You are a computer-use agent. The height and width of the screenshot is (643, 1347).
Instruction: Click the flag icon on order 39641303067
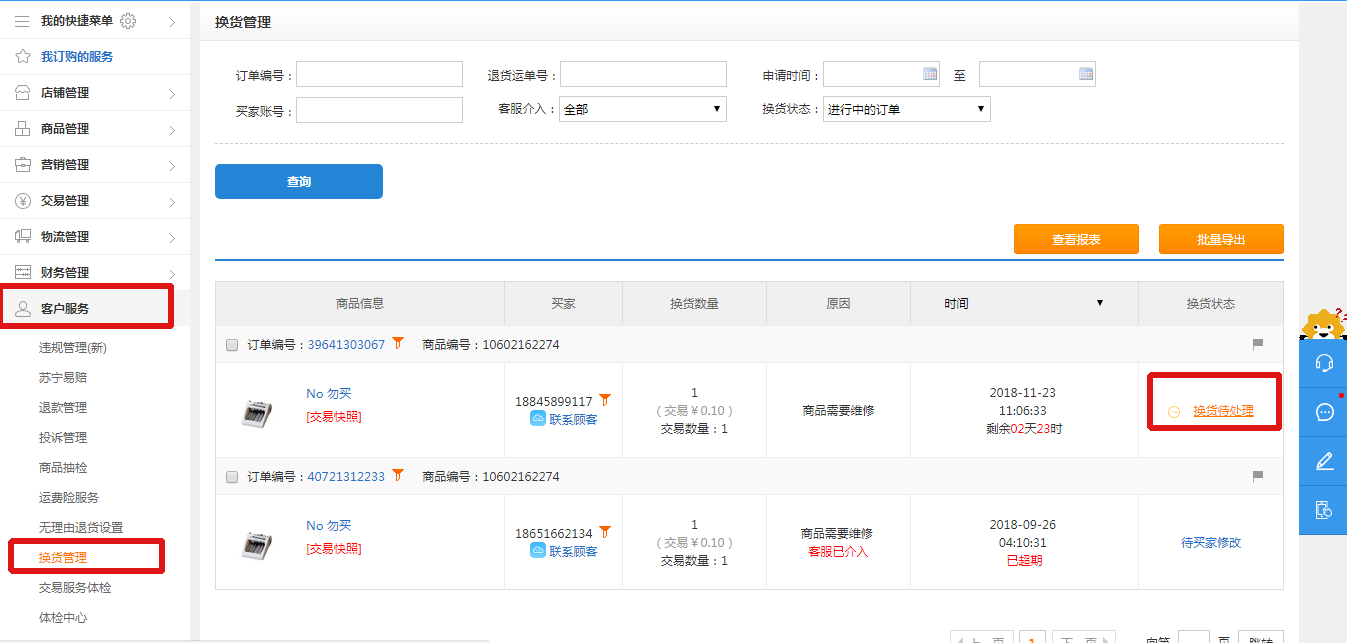pyautogui.click(x=1258, y=345)
